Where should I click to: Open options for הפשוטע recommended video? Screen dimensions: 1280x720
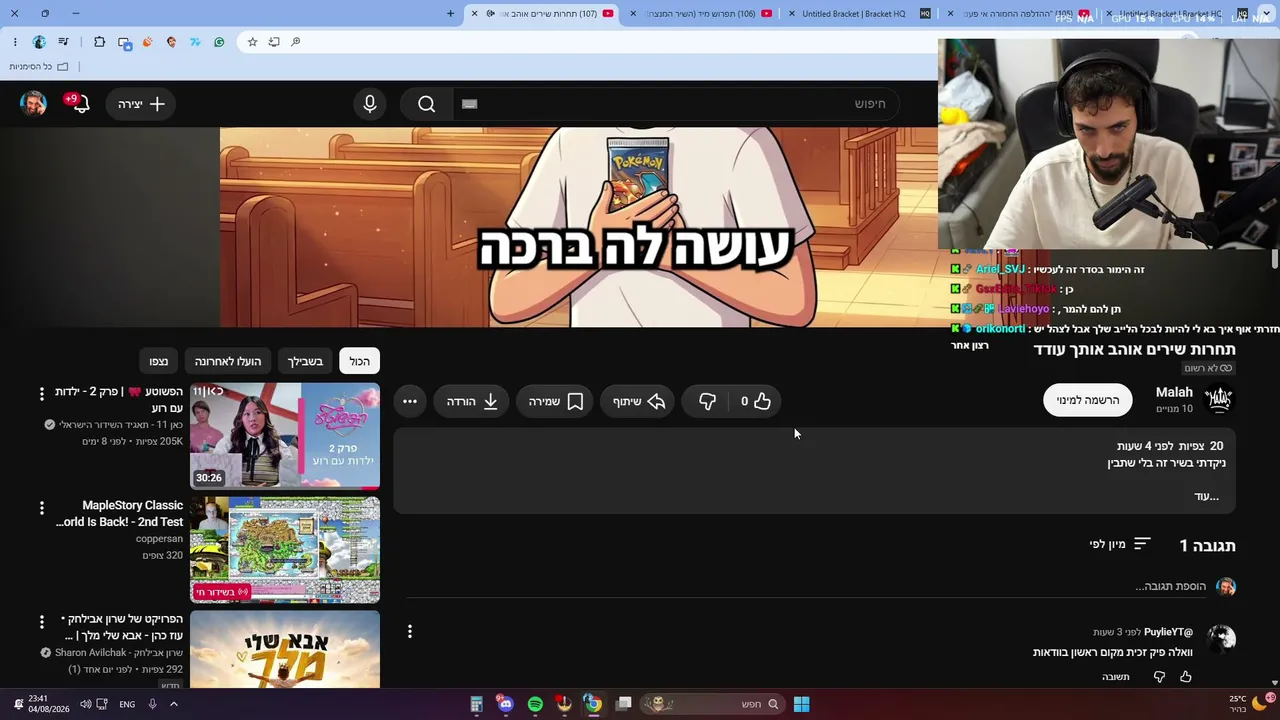coord(42,394)
